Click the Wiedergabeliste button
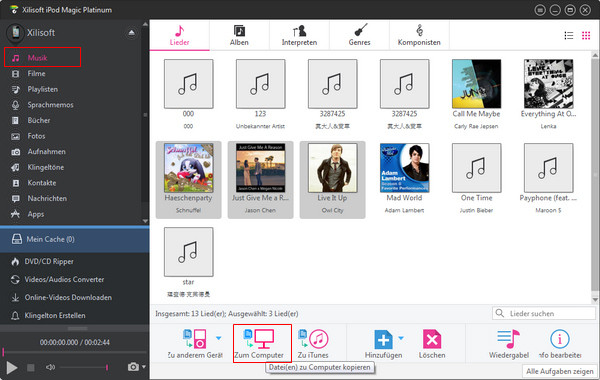600x380 pixels. coord(509,344)
